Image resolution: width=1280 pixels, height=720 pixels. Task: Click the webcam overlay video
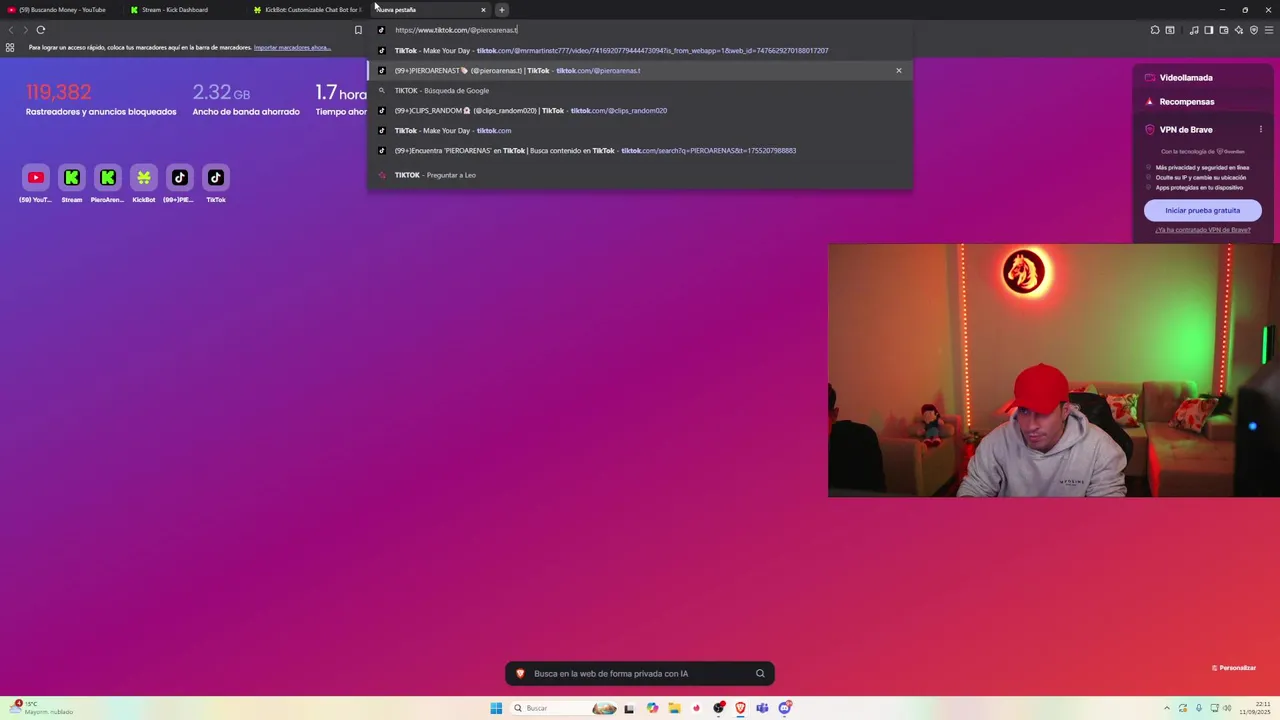click(x=1053, y=370)
